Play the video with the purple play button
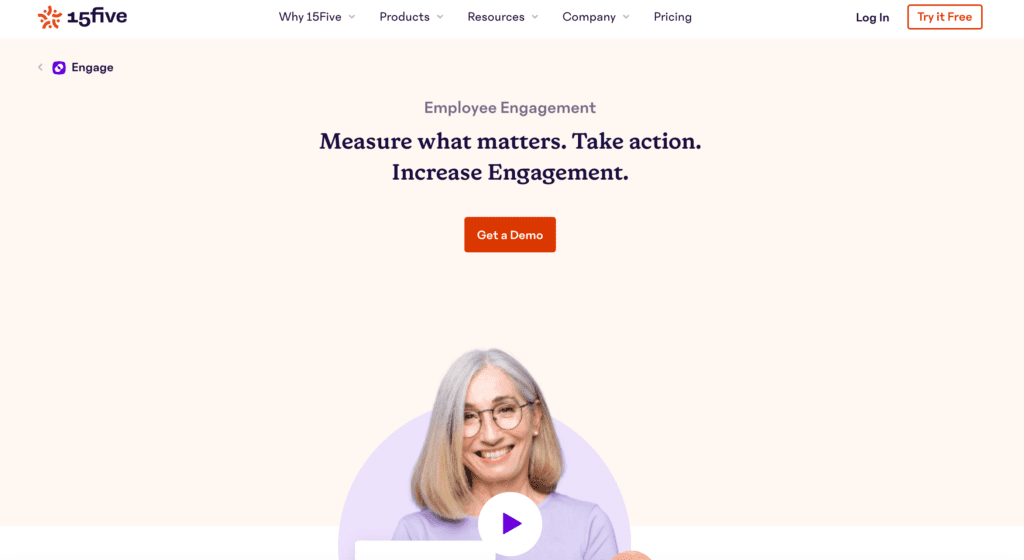Image resolution: width=1024 pixels, height=560 pixels. 510,523
